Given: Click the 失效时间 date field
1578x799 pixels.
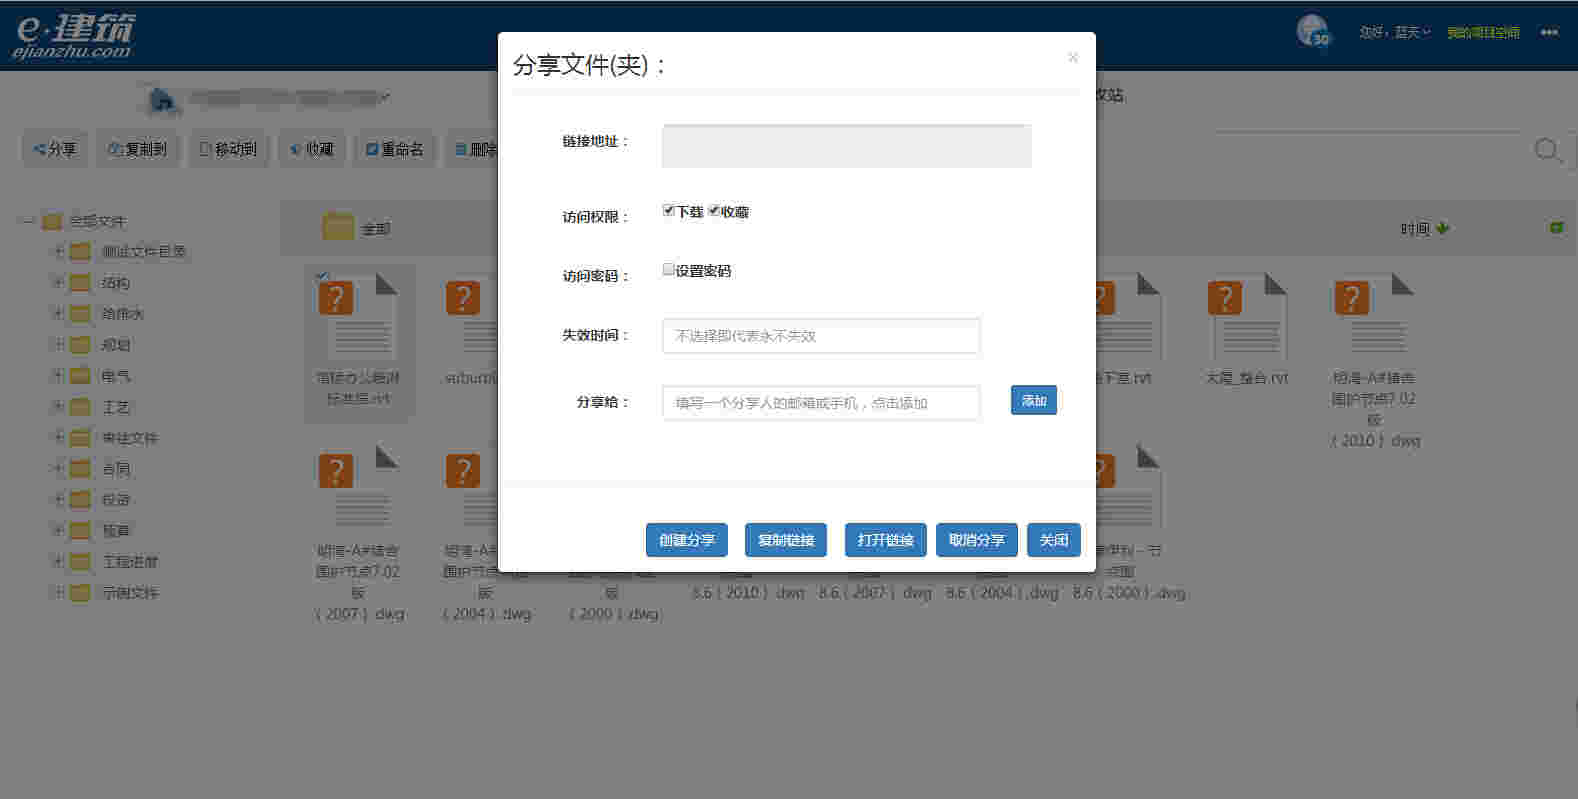Looking at the screenshot, I should (821, 336).
